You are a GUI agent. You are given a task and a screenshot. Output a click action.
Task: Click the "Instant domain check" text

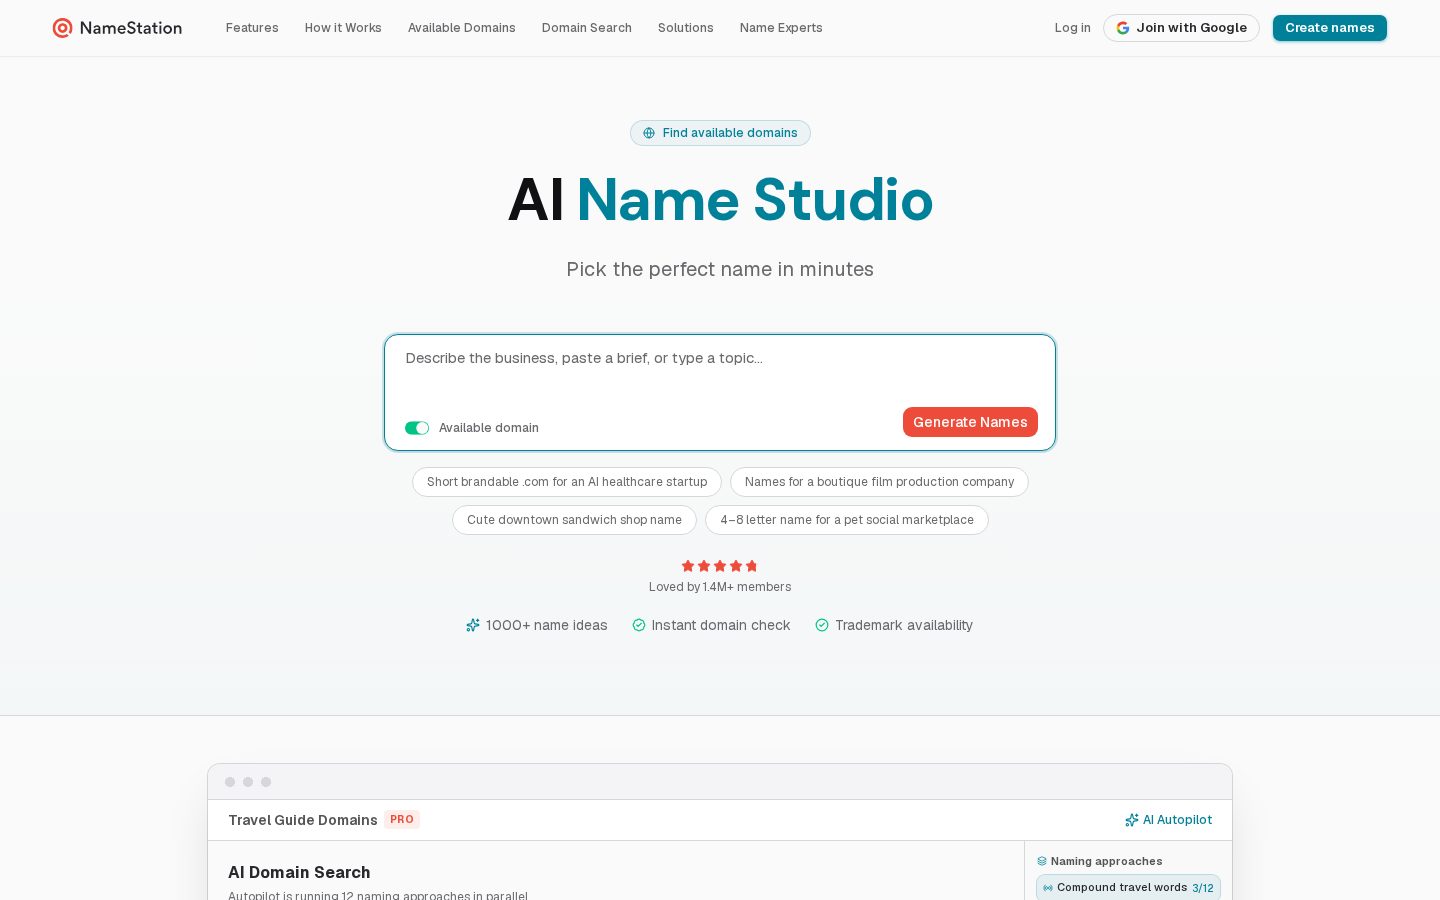click(721, 625)
